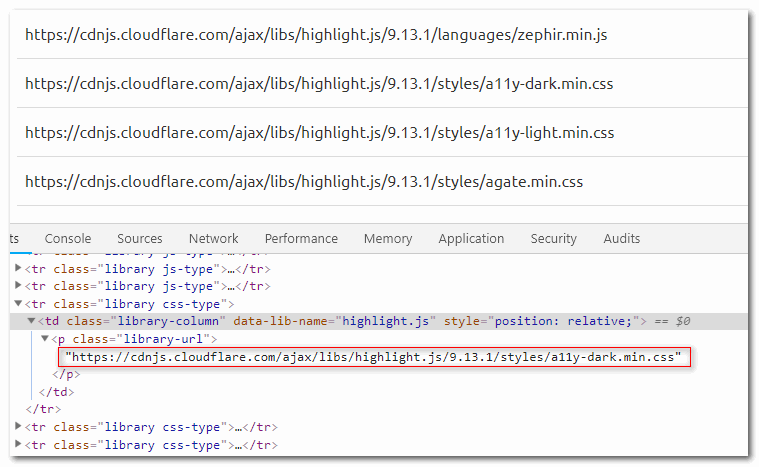Go to the Memory tab

click(x=388, y=239)
